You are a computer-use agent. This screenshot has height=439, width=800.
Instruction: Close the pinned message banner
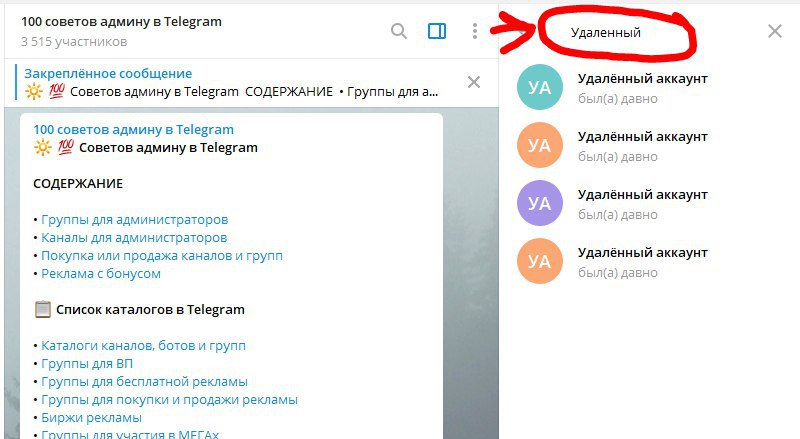point(474,82)
